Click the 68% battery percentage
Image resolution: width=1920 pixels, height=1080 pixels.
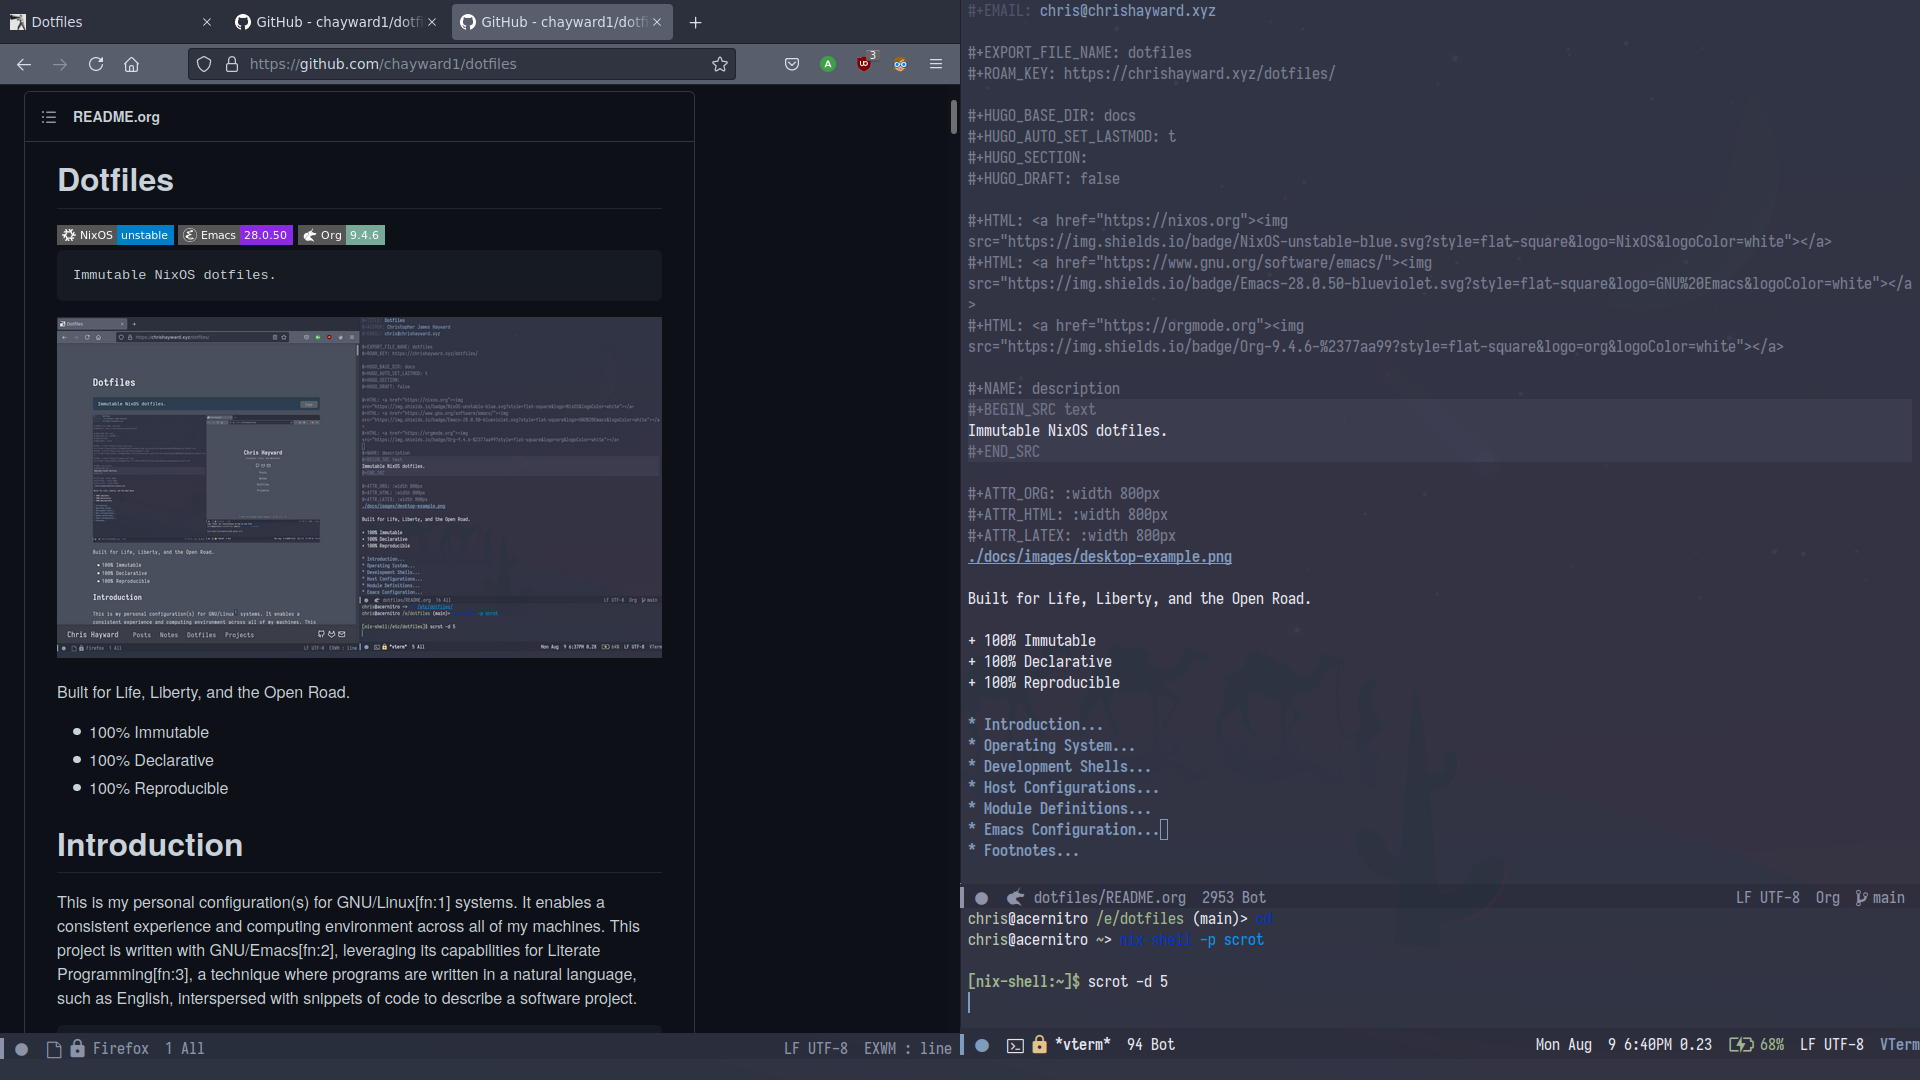[x=1772, y=1045]
